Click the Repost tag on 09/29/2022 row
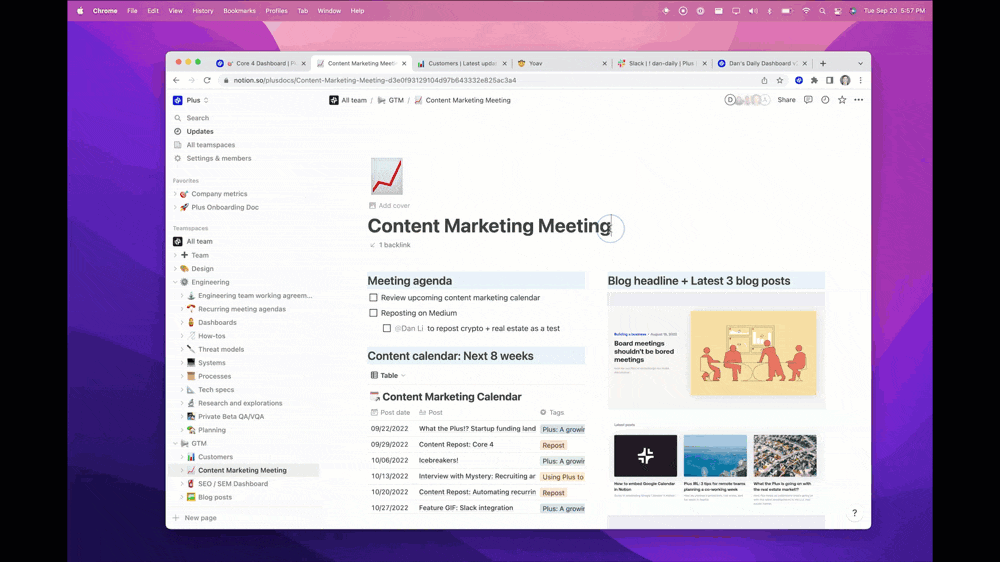The height and width of the screenshot is (562, 1000). click(553, 445)
